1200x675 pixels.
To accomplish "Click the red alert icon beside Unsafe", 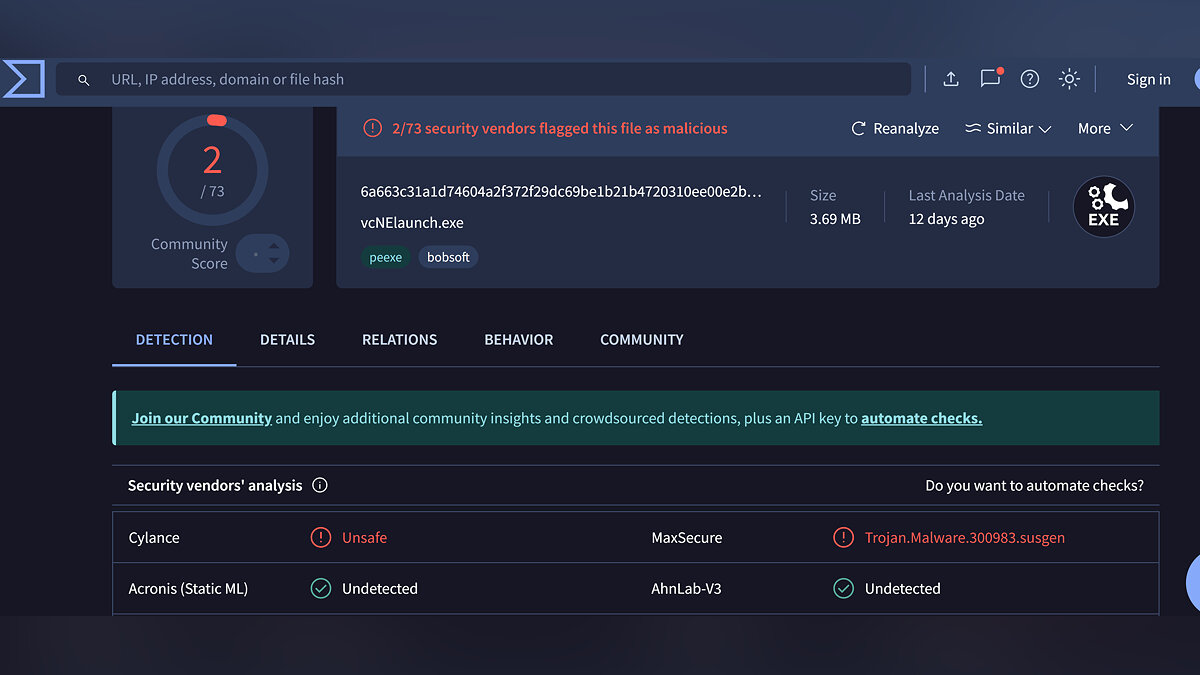I will pyautogui.click(x=320, y=538).
